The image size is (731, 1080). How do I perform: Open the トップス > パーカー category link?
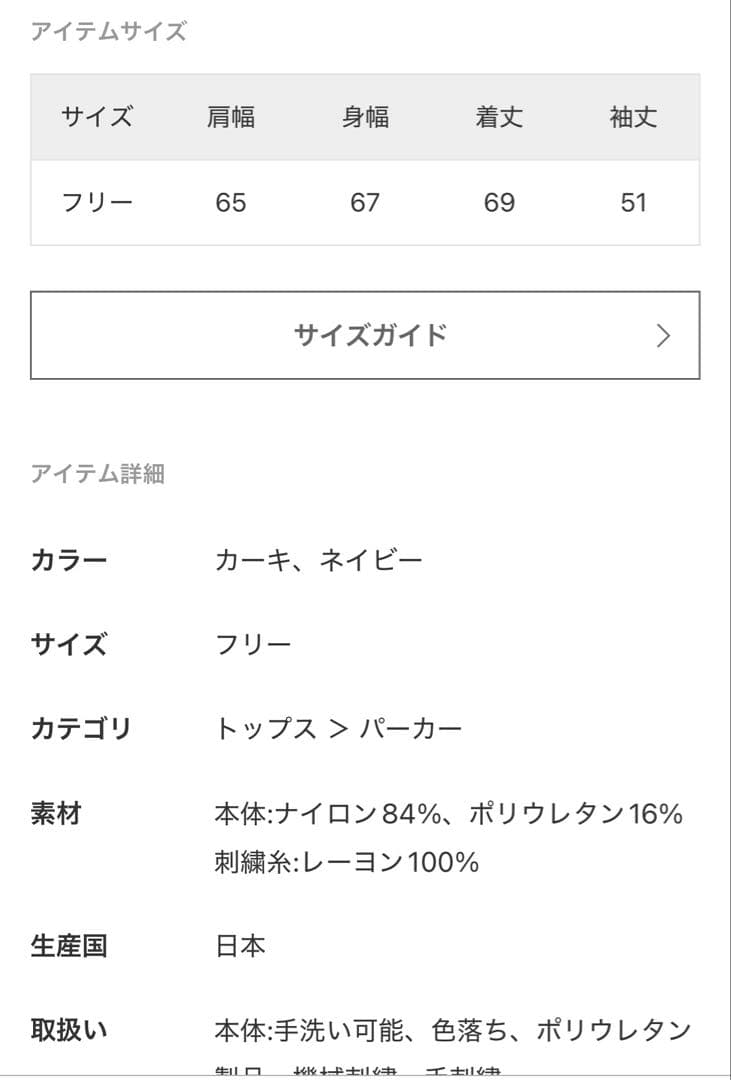tap(339, 729)
